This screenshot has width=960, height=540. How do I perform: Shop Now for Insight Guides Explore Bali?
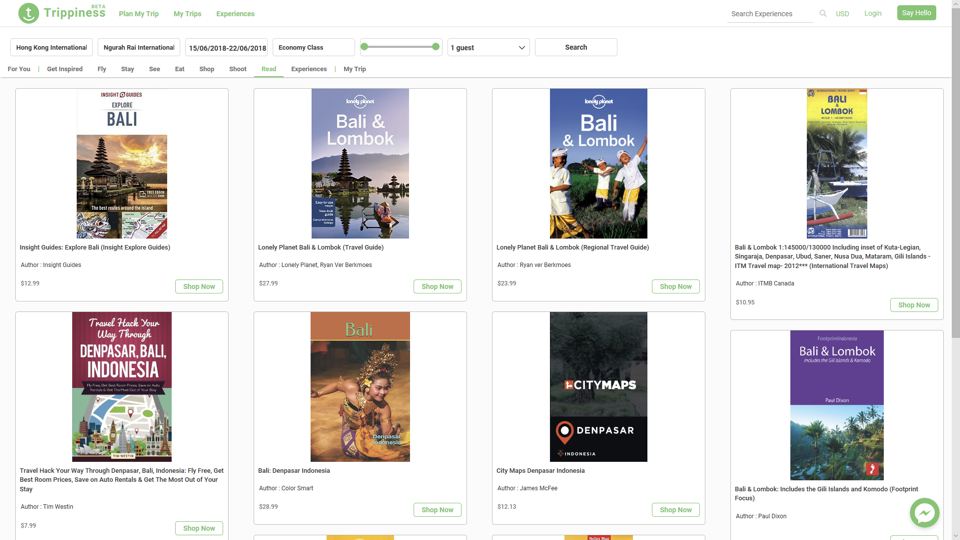pos(199,287)
